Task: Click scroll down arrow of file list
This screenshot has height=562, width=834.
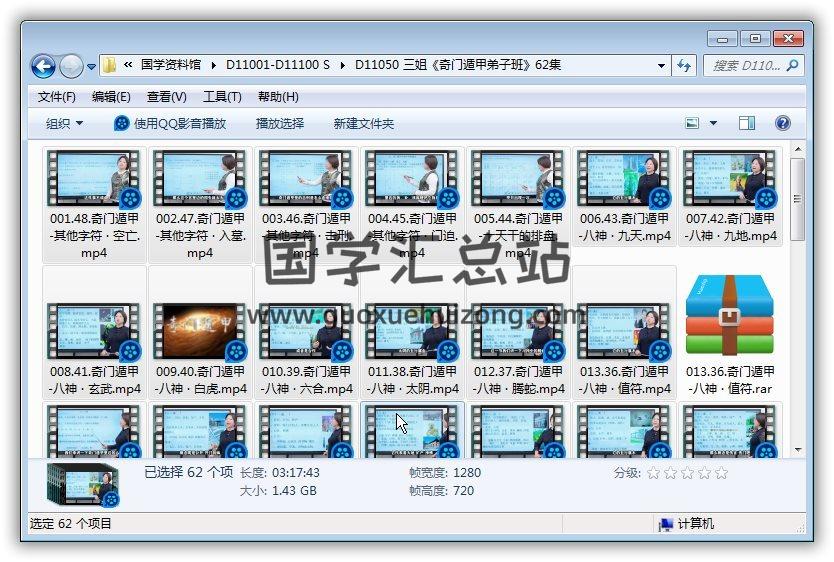Action: 797,450
